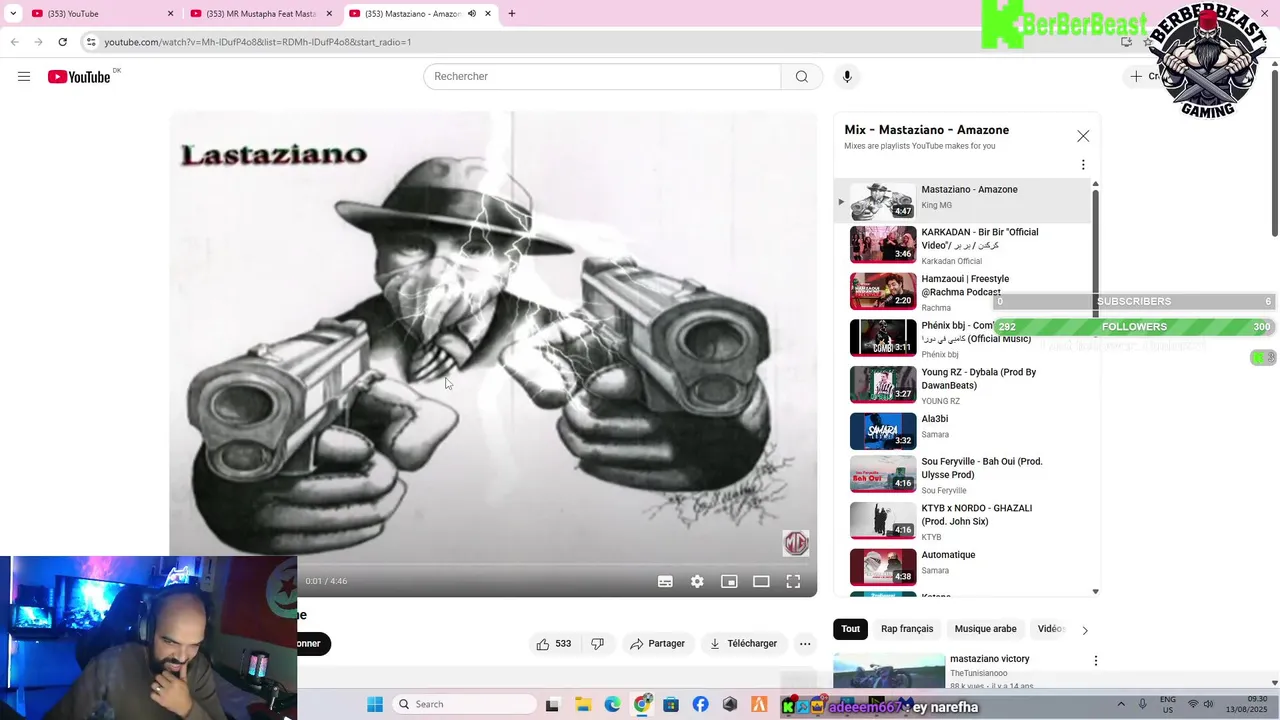Select the Rap français filter chip
This screenshot has height=720, width=1280.
pyautogui.click(x=907, y=629)
